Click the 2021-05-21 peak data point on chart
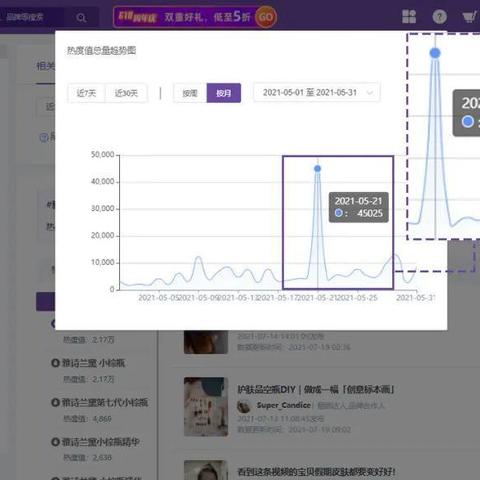This screenshot has width=480, height=480. click(x=317, y=169)
